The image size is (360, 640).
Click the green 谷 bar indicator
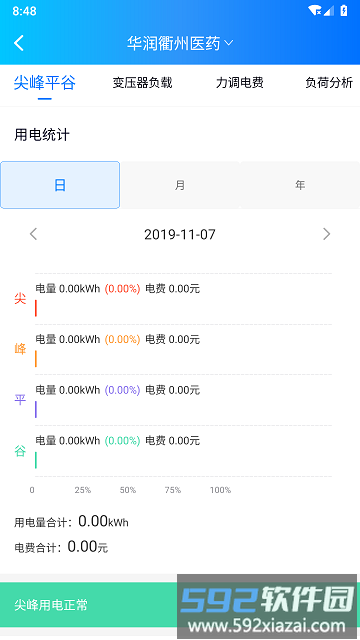point(36,460)
